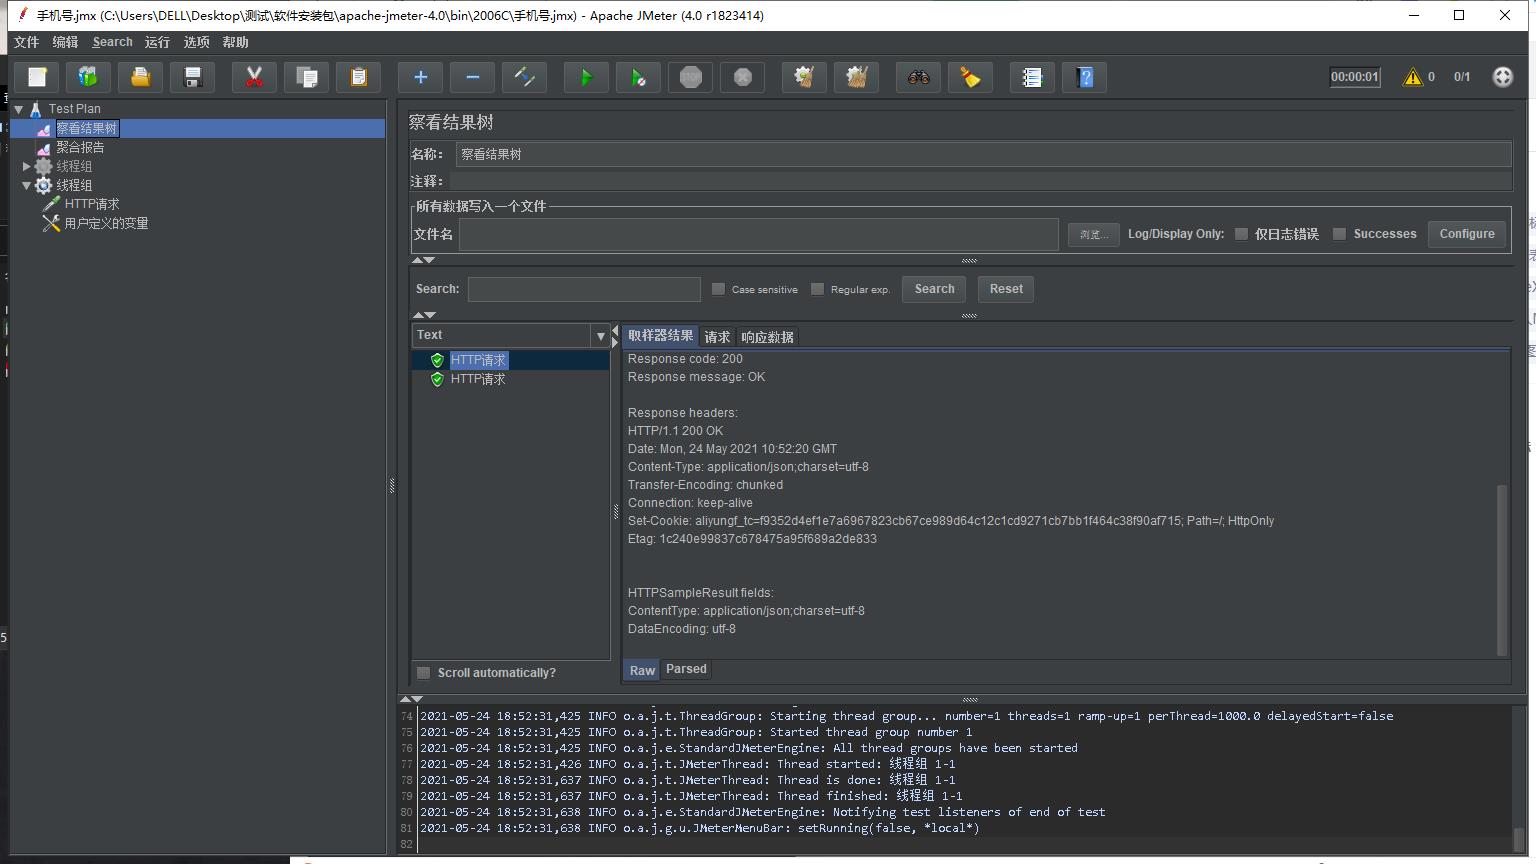Collapse the file panel divider arrows

coord(424,260)
